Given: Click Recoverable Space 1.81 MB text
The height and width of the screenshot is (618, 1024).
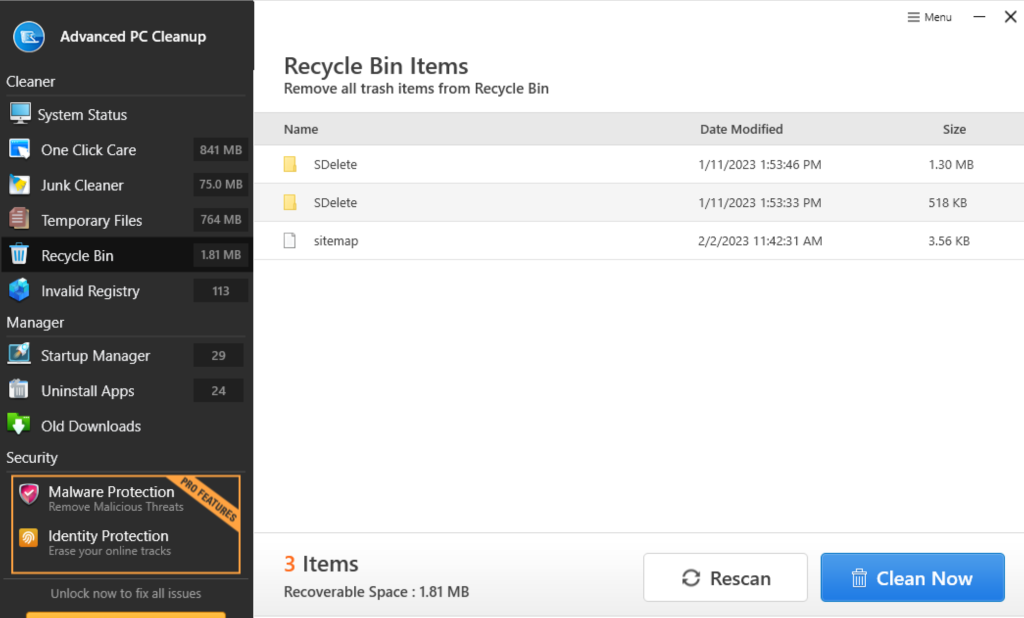Looking at the screenshot, I should click(376, 591).
